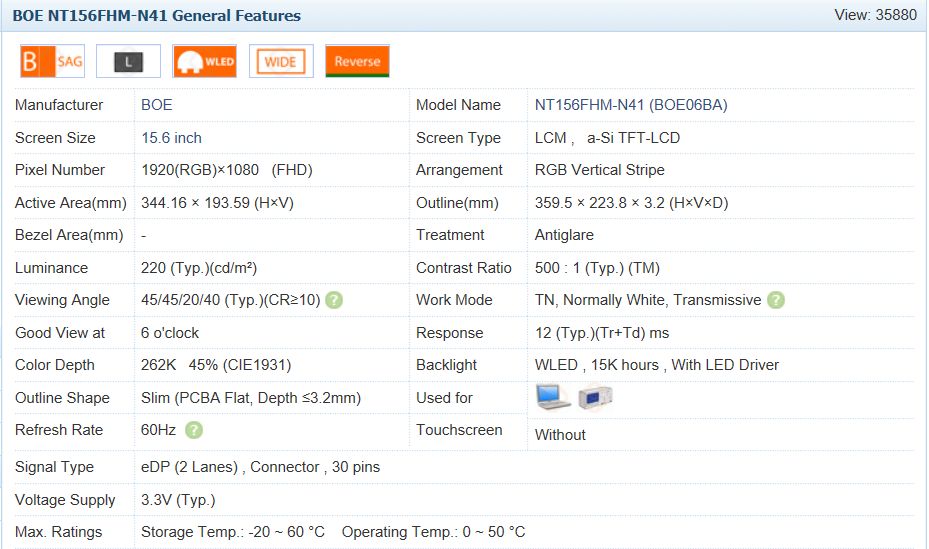The height and width of the screenshot is (549, 929).
Task: Click the BOE SAG brand badge icon
Action: coord(52,61)
